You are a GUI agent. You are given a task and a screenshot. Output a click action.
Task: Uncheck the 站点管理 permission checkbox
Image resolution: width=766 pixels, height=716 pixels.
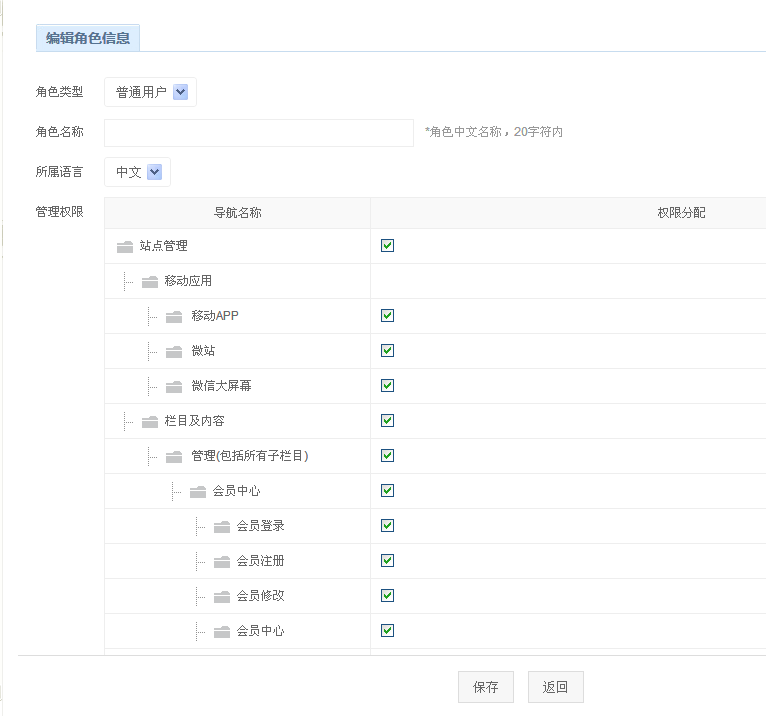388,246
